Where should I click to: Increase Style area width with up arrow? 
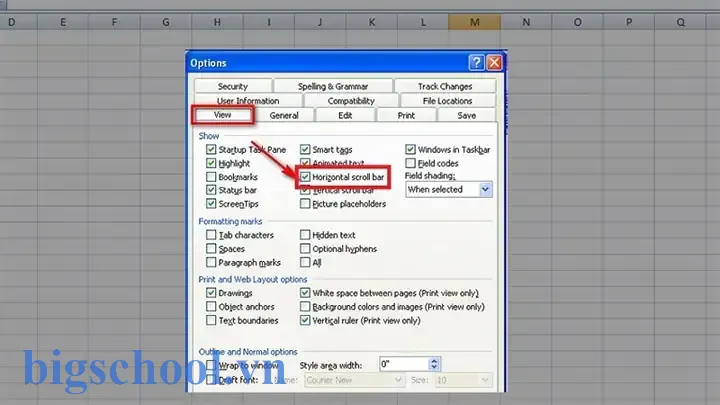(434, 361)
